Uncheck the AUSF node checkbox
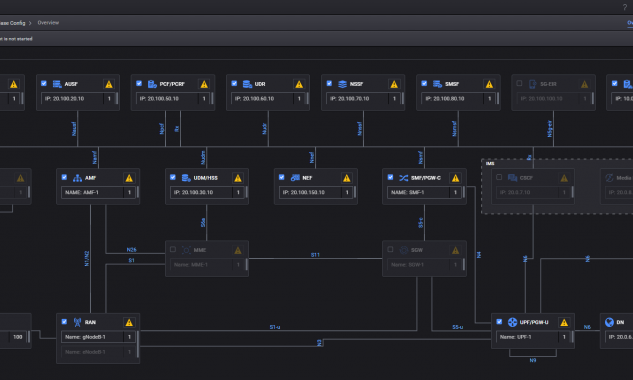 (x=44, y=83)
